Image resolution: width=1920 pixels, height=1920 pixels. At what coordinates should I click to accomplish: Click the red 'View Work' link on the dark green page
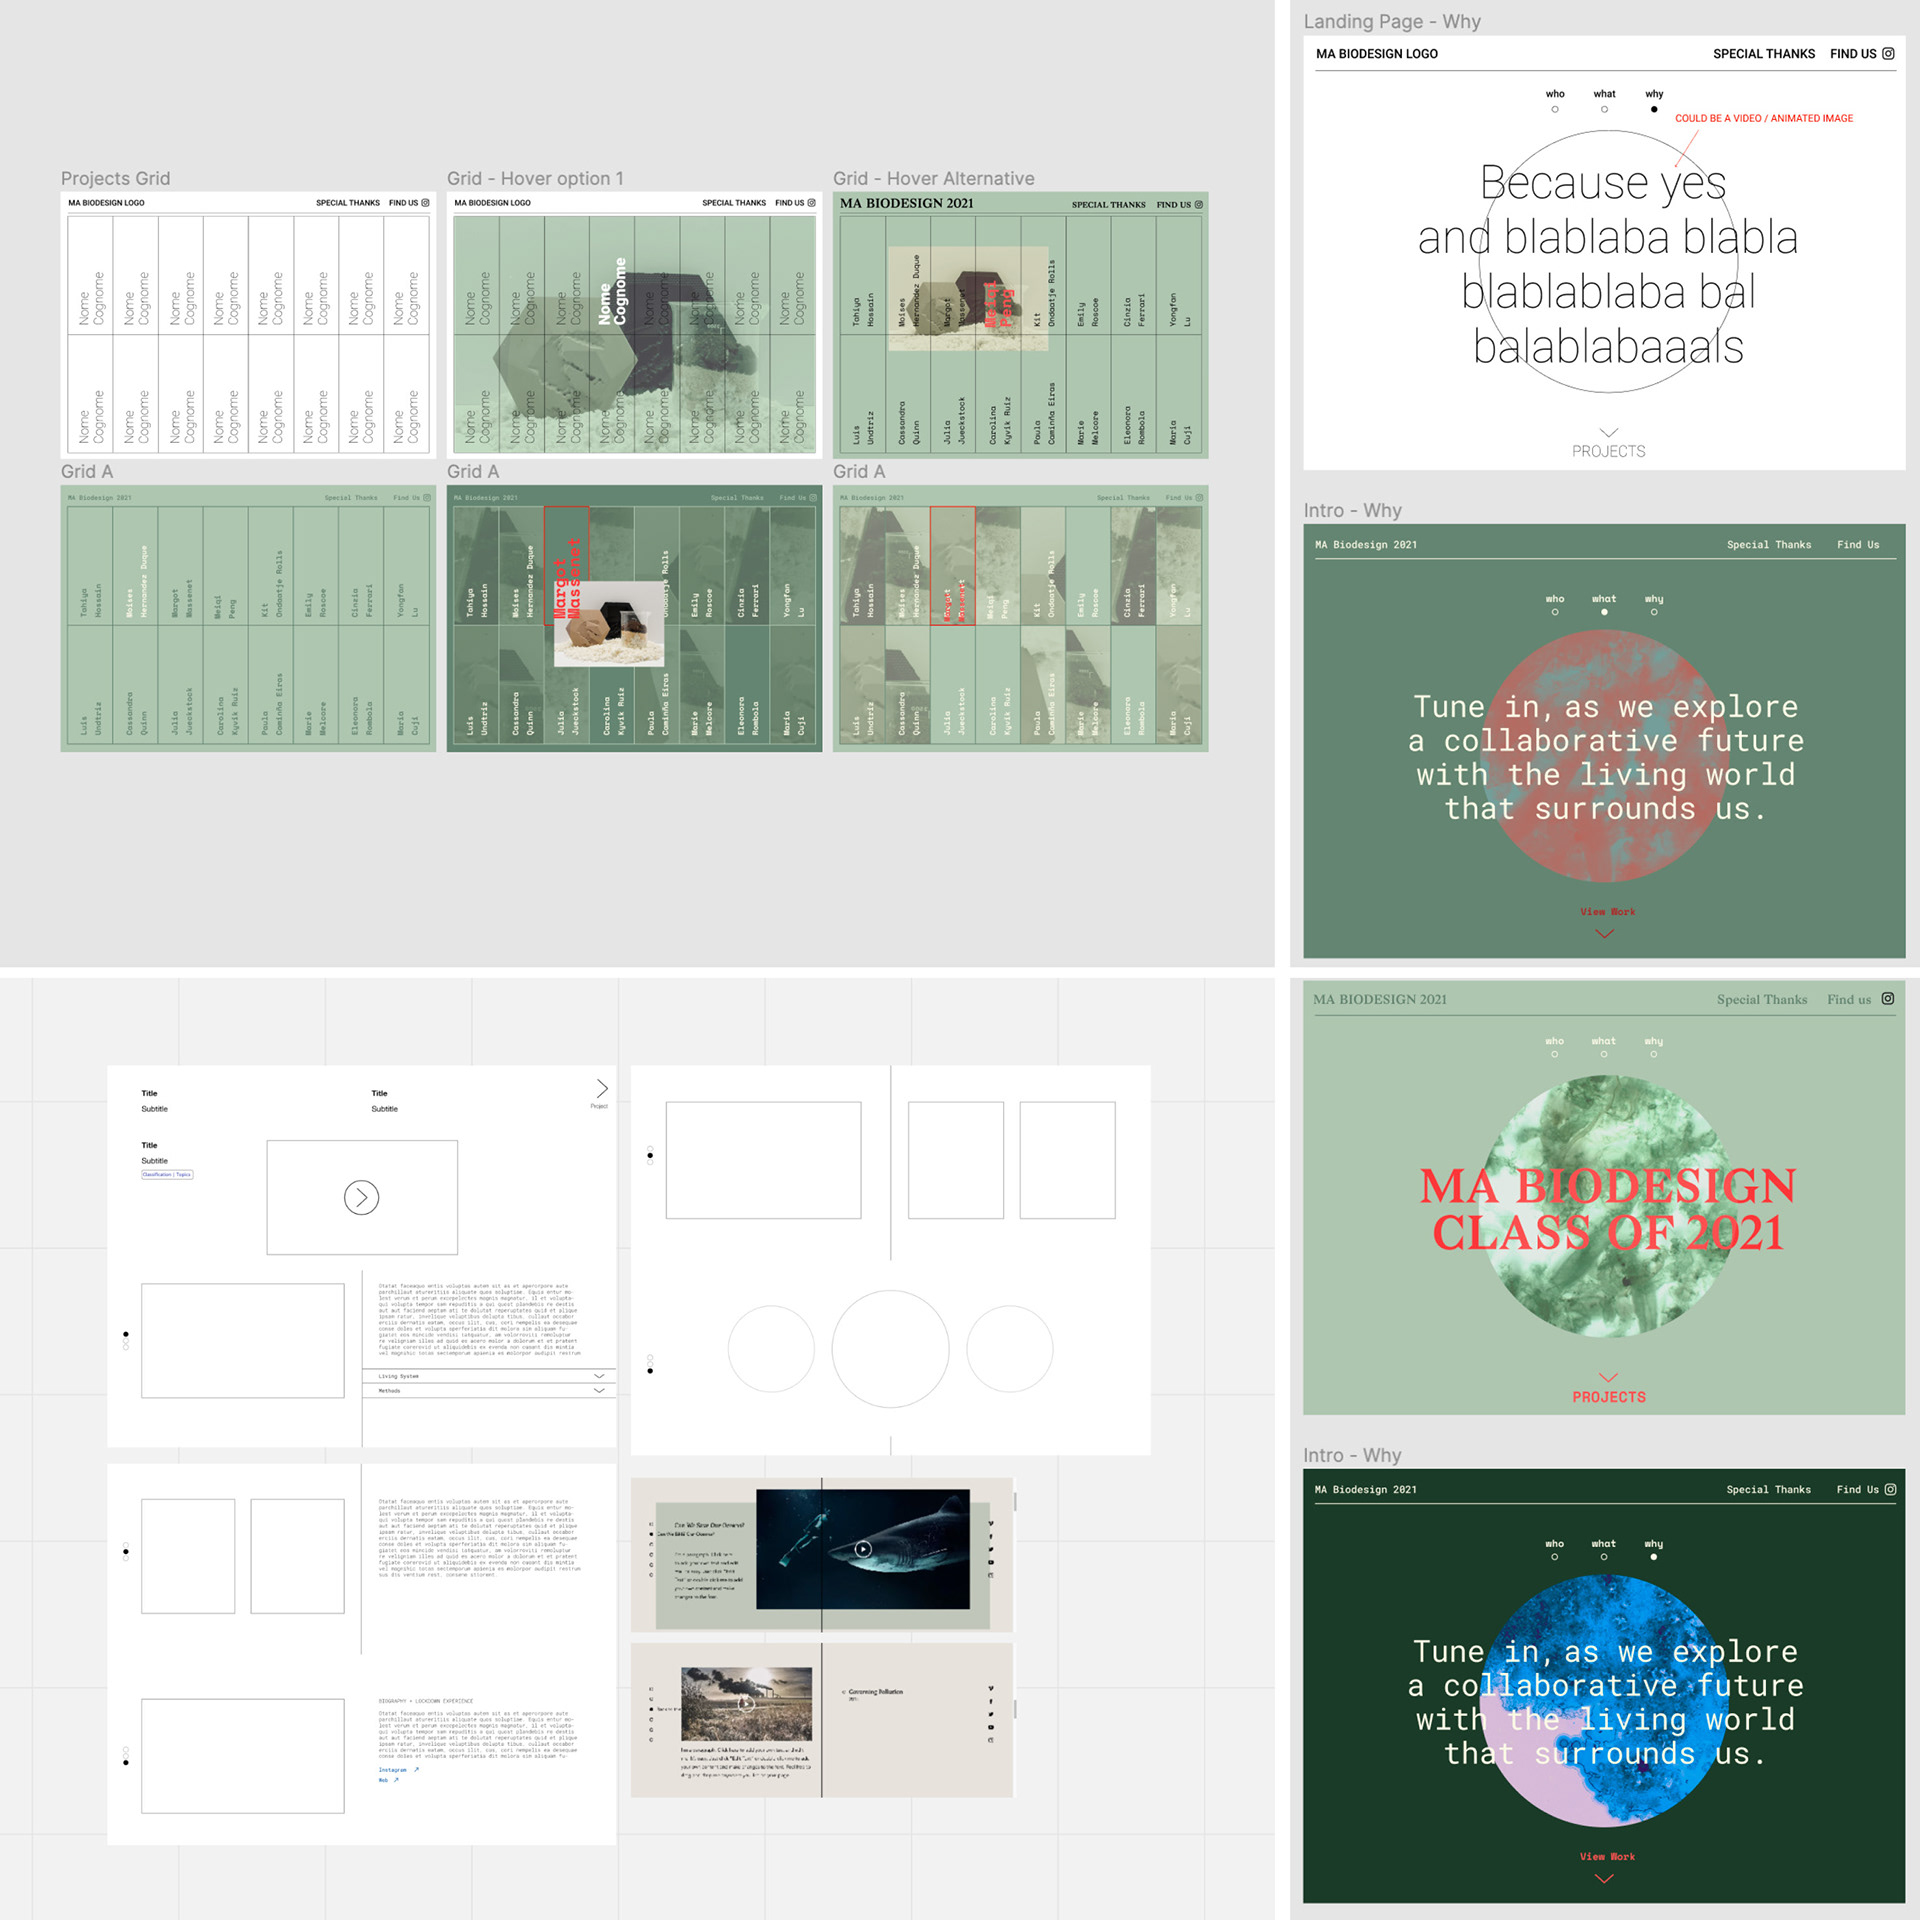[1607, 1857]
